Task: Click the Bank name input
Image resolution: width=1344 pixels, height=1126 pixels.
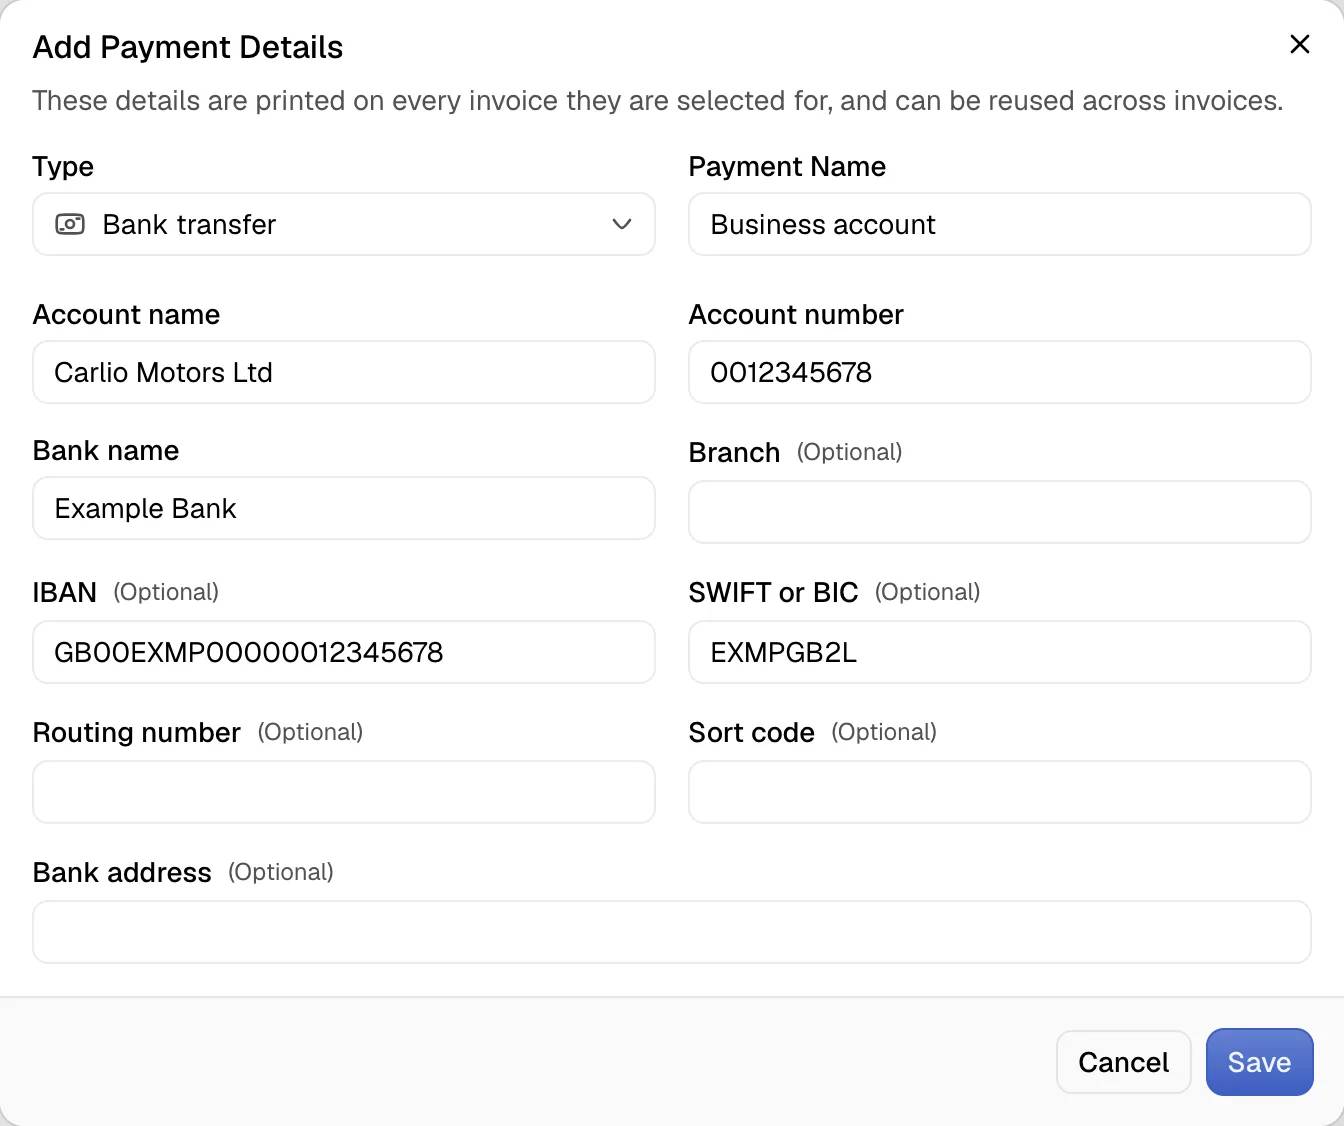Action: click(x=344, y=508)
